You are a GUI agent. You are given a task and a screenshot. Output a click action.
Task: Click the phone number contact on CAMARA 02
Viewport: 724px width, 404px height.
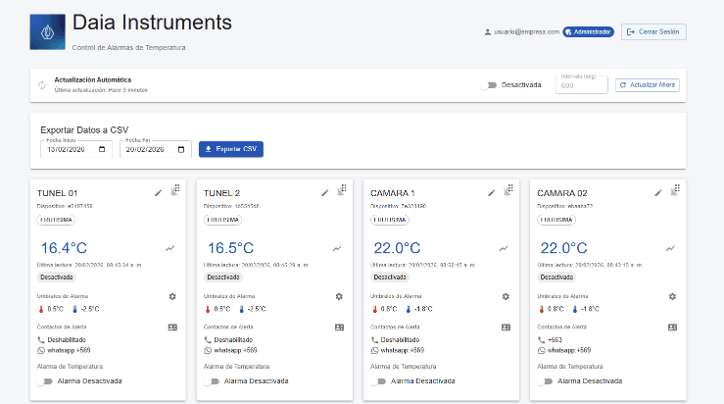(x=555, y=340)
